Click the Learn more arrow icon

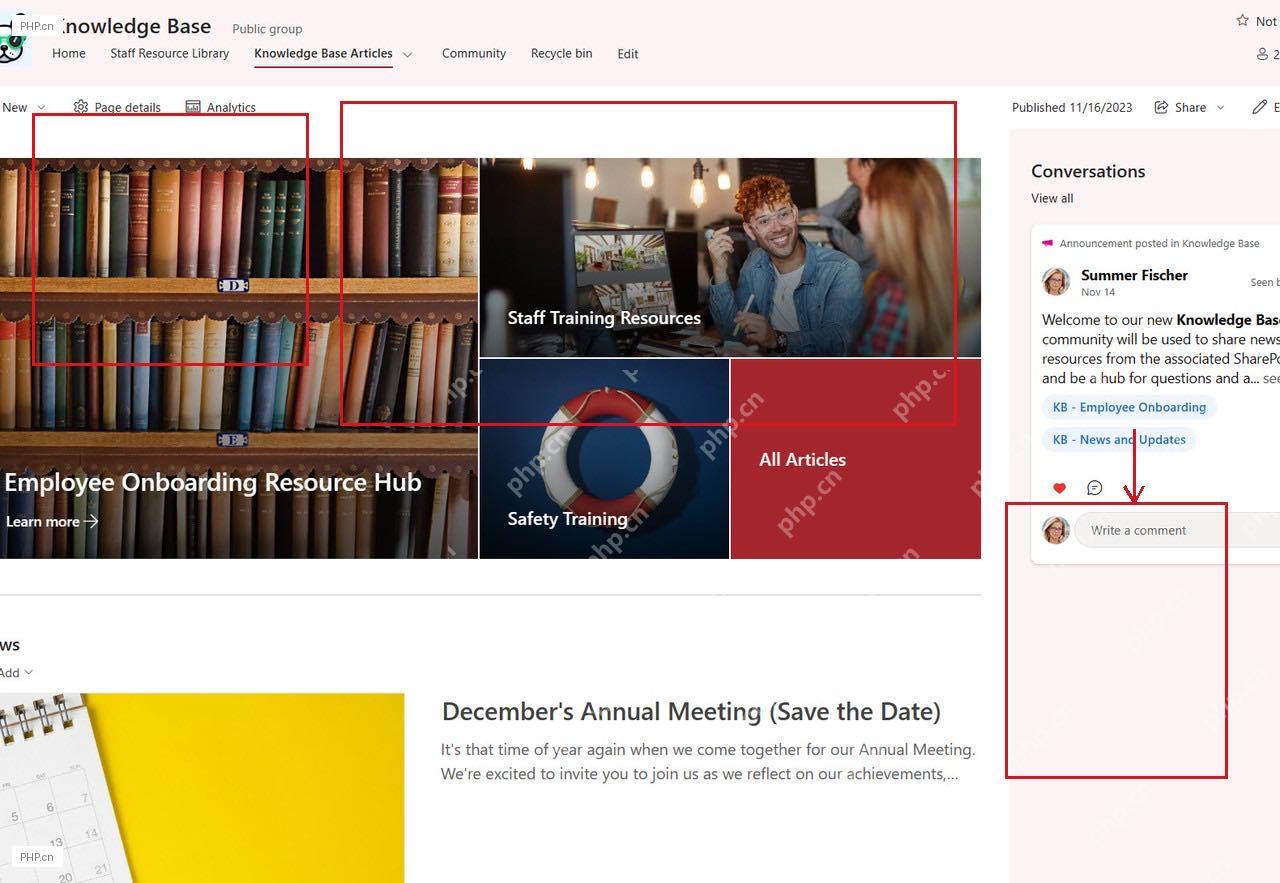click(91, 521)
